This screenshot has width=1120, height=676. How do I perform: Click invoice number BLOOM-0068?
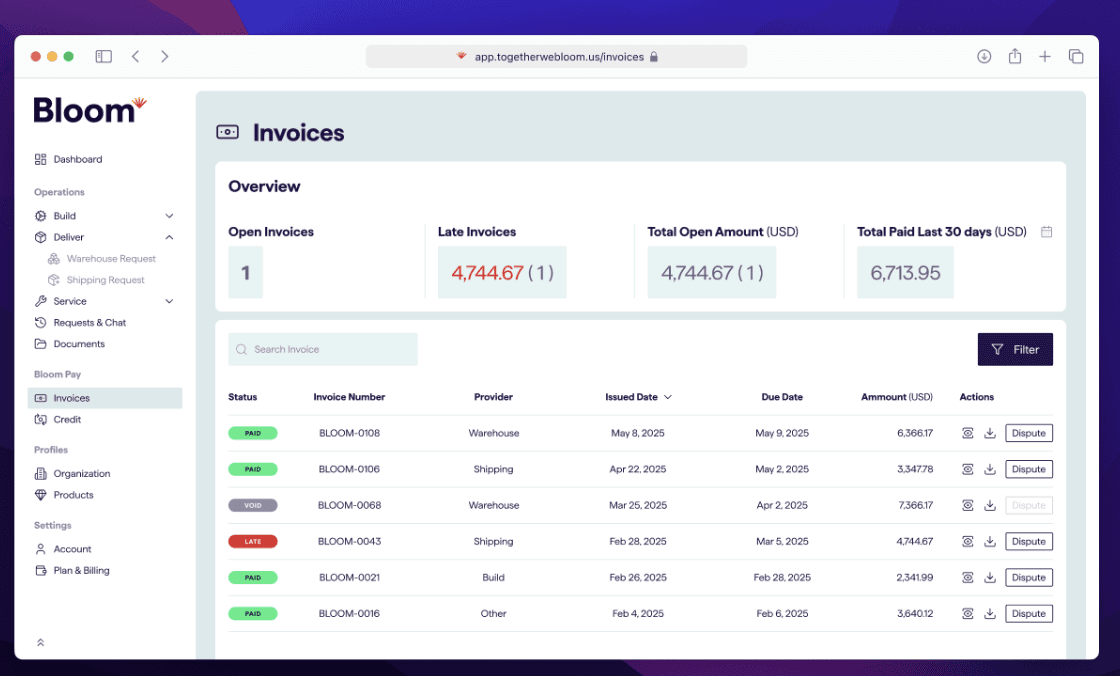[349, 505]
